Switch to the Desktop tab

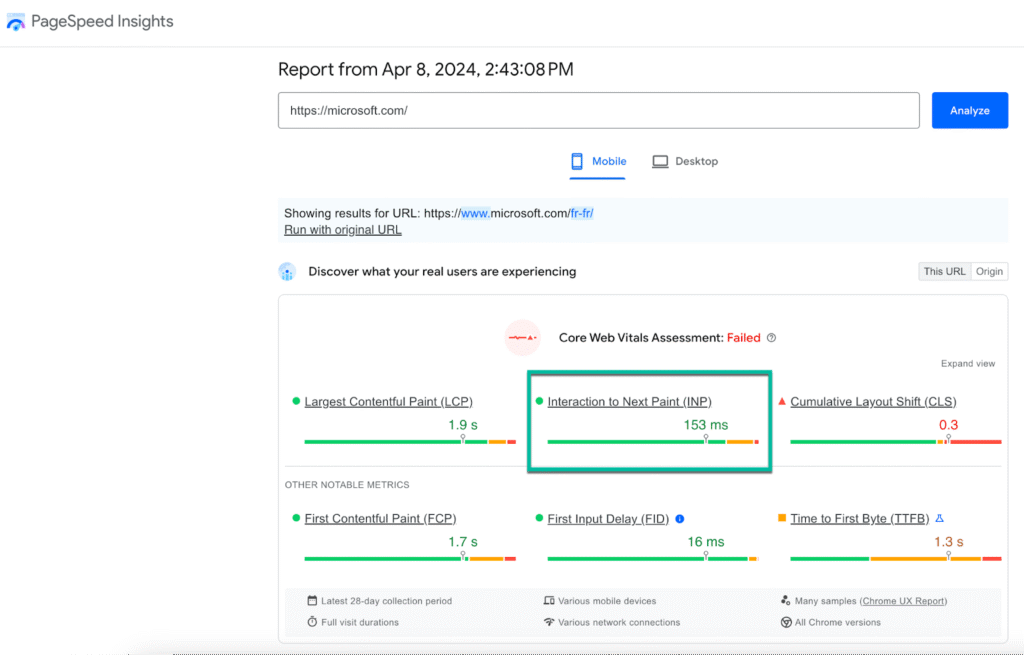(685, 161)
